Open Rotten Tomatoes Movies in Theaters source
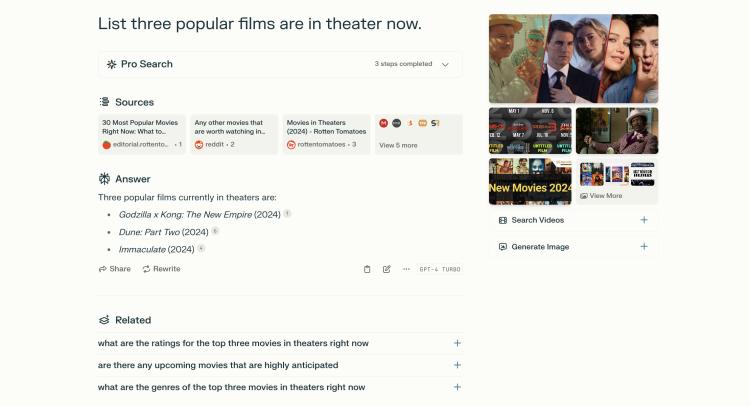Image resolution: width=750 pixels, height=406 pixels. (x=326, y=134)
